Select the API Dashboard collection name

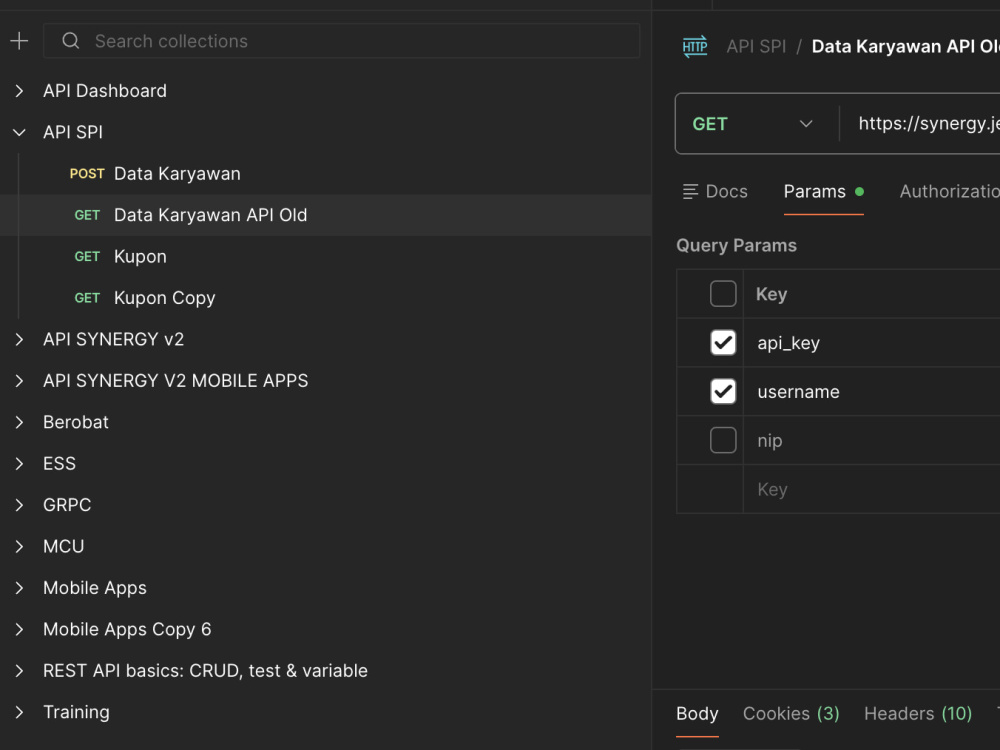coord(105,91)
